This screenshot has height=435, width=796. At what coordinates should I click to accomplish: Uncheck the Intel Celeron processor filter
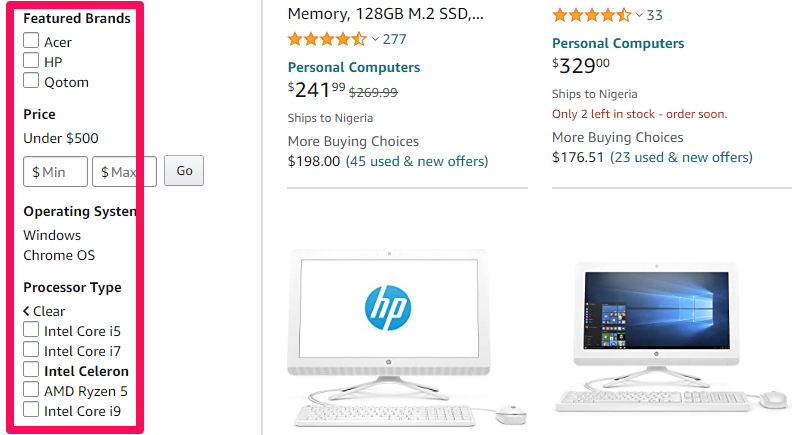point(31,370)
